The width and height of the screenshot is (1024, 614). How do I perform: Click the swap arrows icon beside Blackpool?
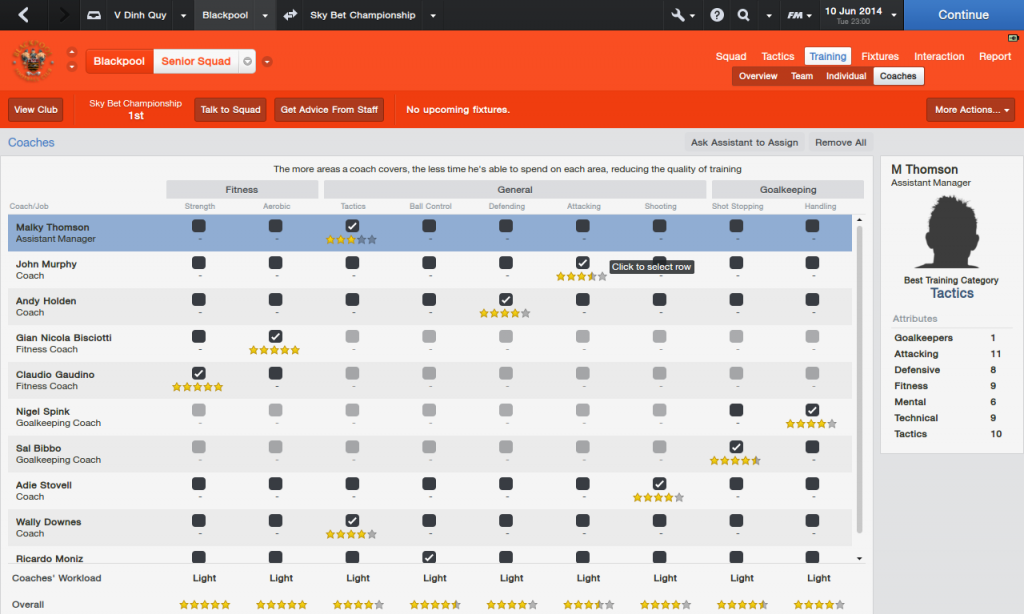(290, 14)
